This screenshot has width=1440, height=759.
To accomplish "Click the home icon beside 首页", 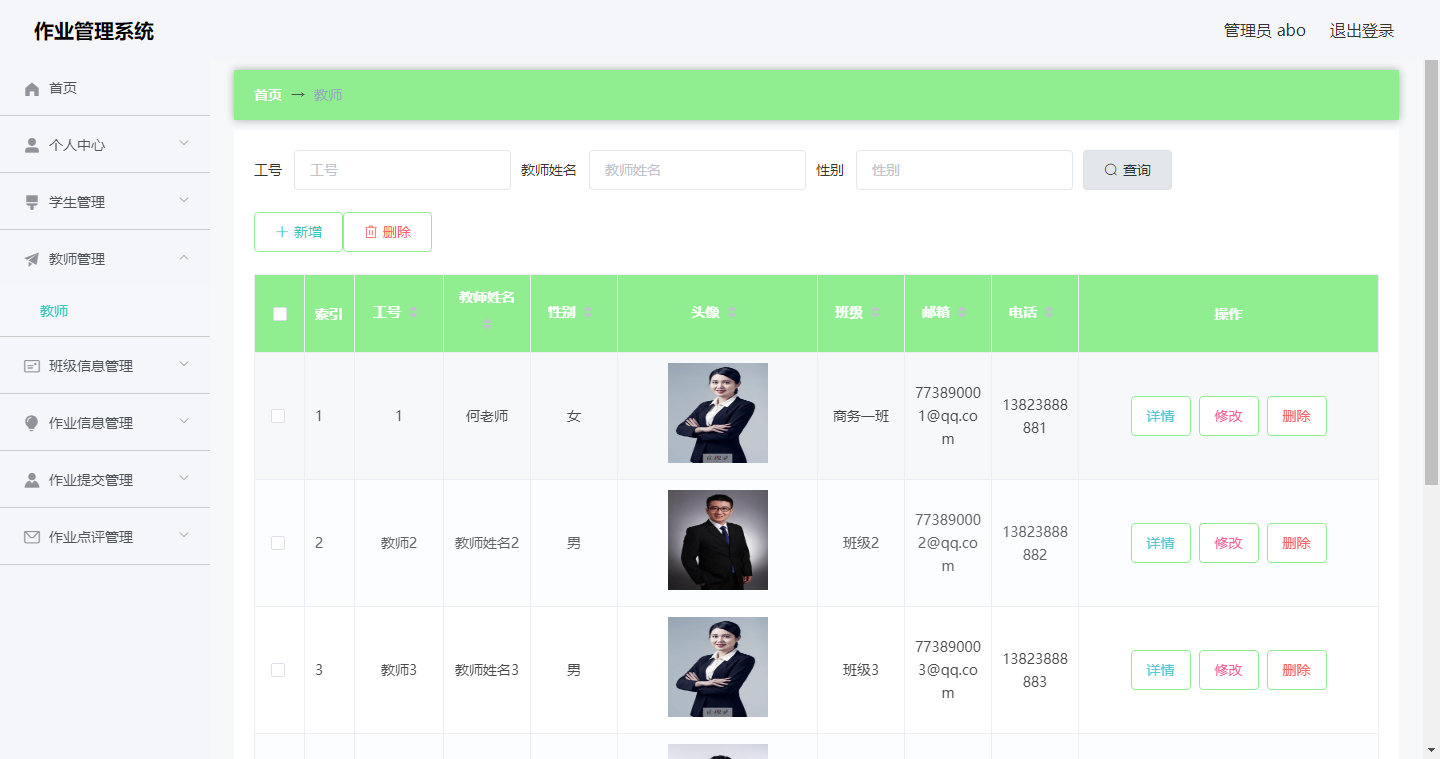I will (32, 89).
